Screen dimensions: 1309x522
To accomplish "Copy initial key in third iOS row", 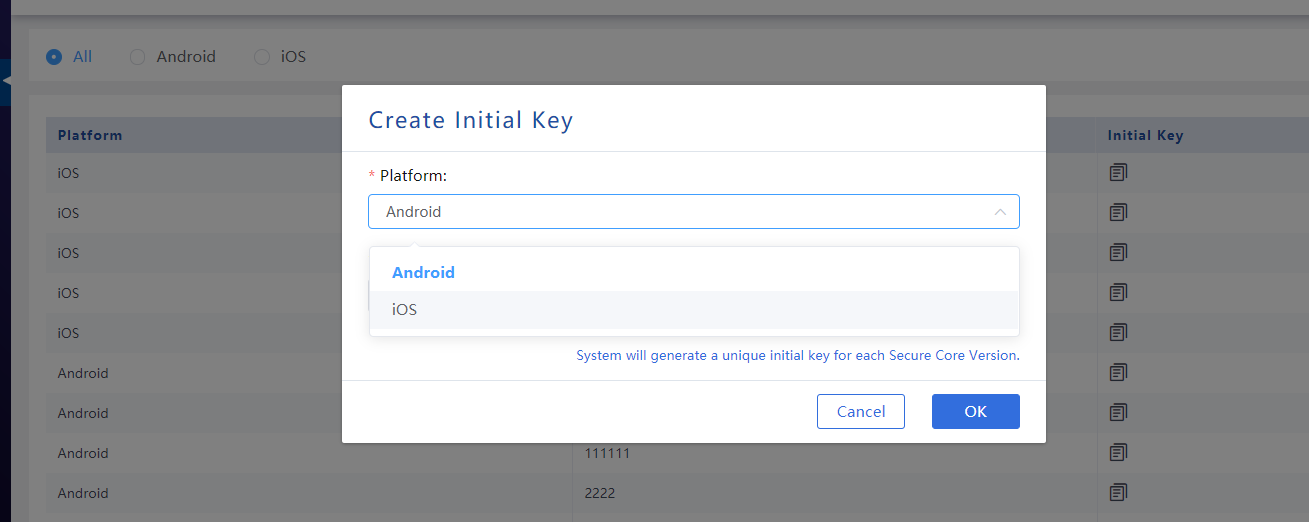I will pyautogui.click(x=1118, y=252).
